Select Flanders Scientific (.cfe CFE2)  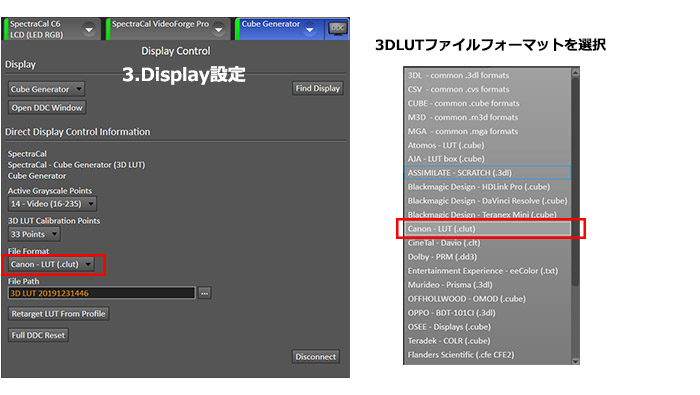[488, 355]
